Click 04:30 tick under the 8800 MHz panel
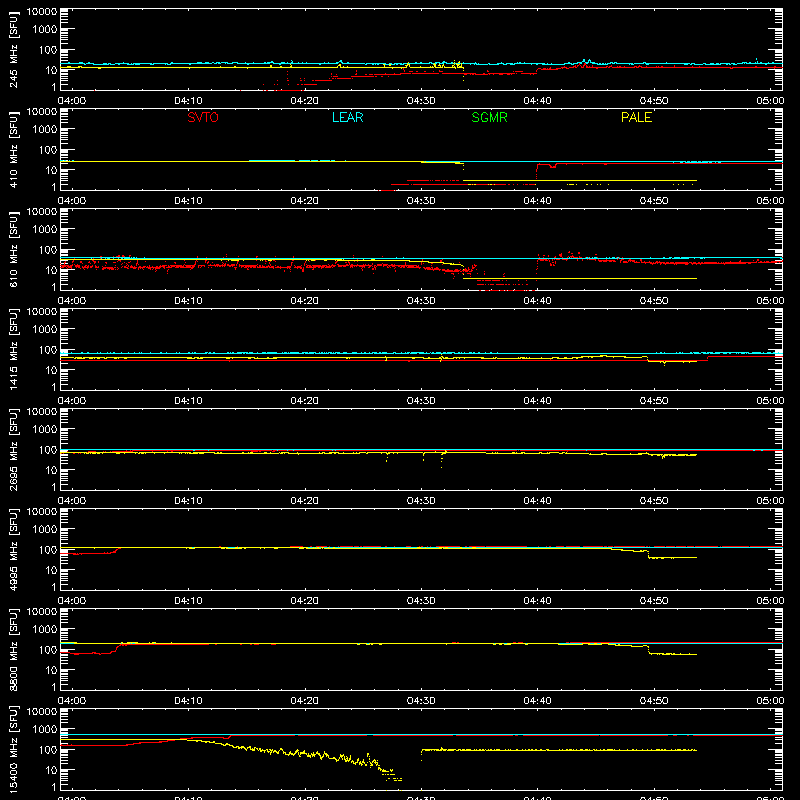The height and width of the screenshot is (800, 800). point(421,701)
